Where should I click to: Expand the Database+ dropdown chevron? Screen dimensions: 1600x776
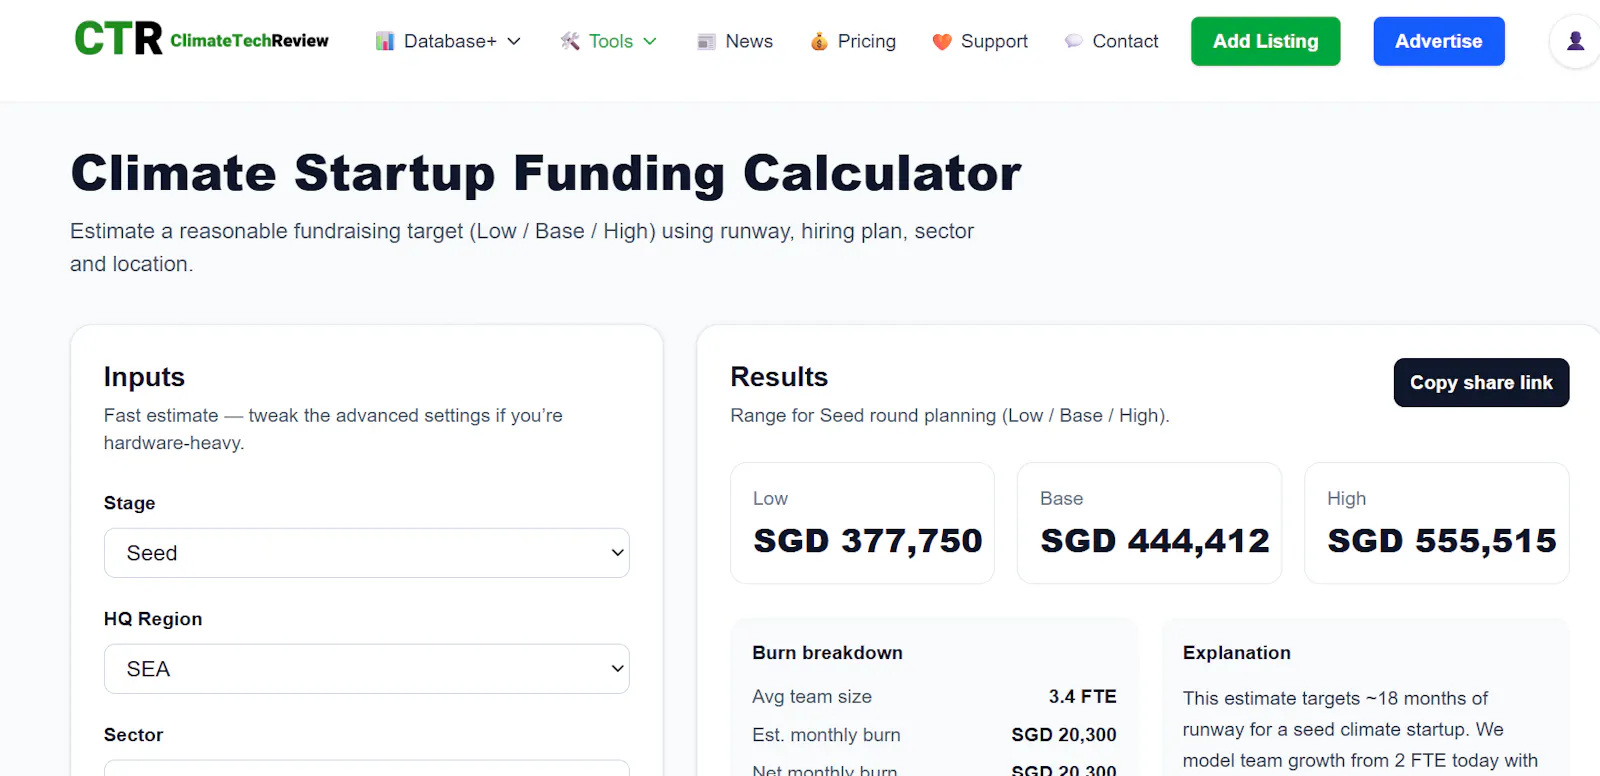[x=514, y=41]
